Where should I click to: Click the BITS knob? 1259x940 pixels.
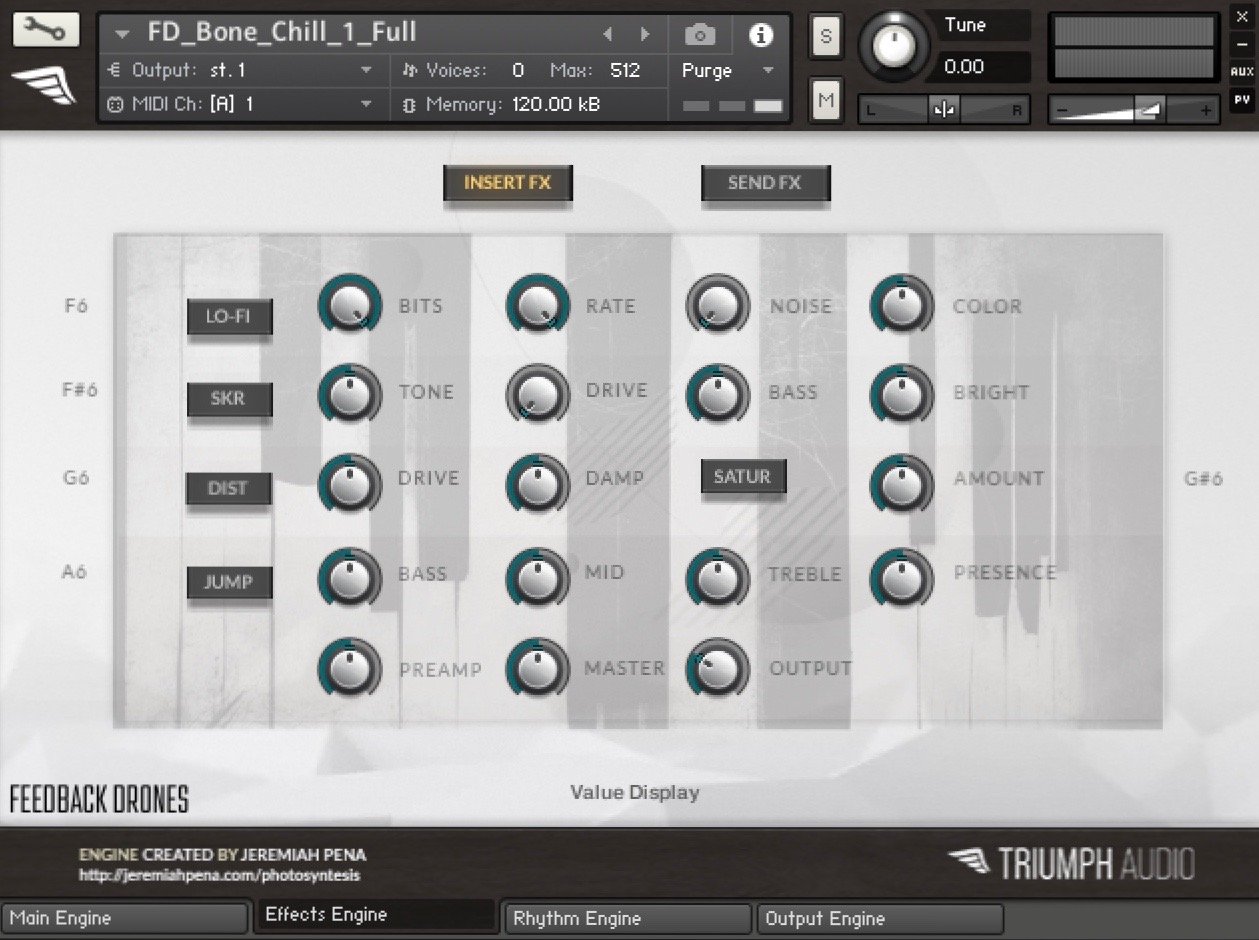click(x=350, y=306)
